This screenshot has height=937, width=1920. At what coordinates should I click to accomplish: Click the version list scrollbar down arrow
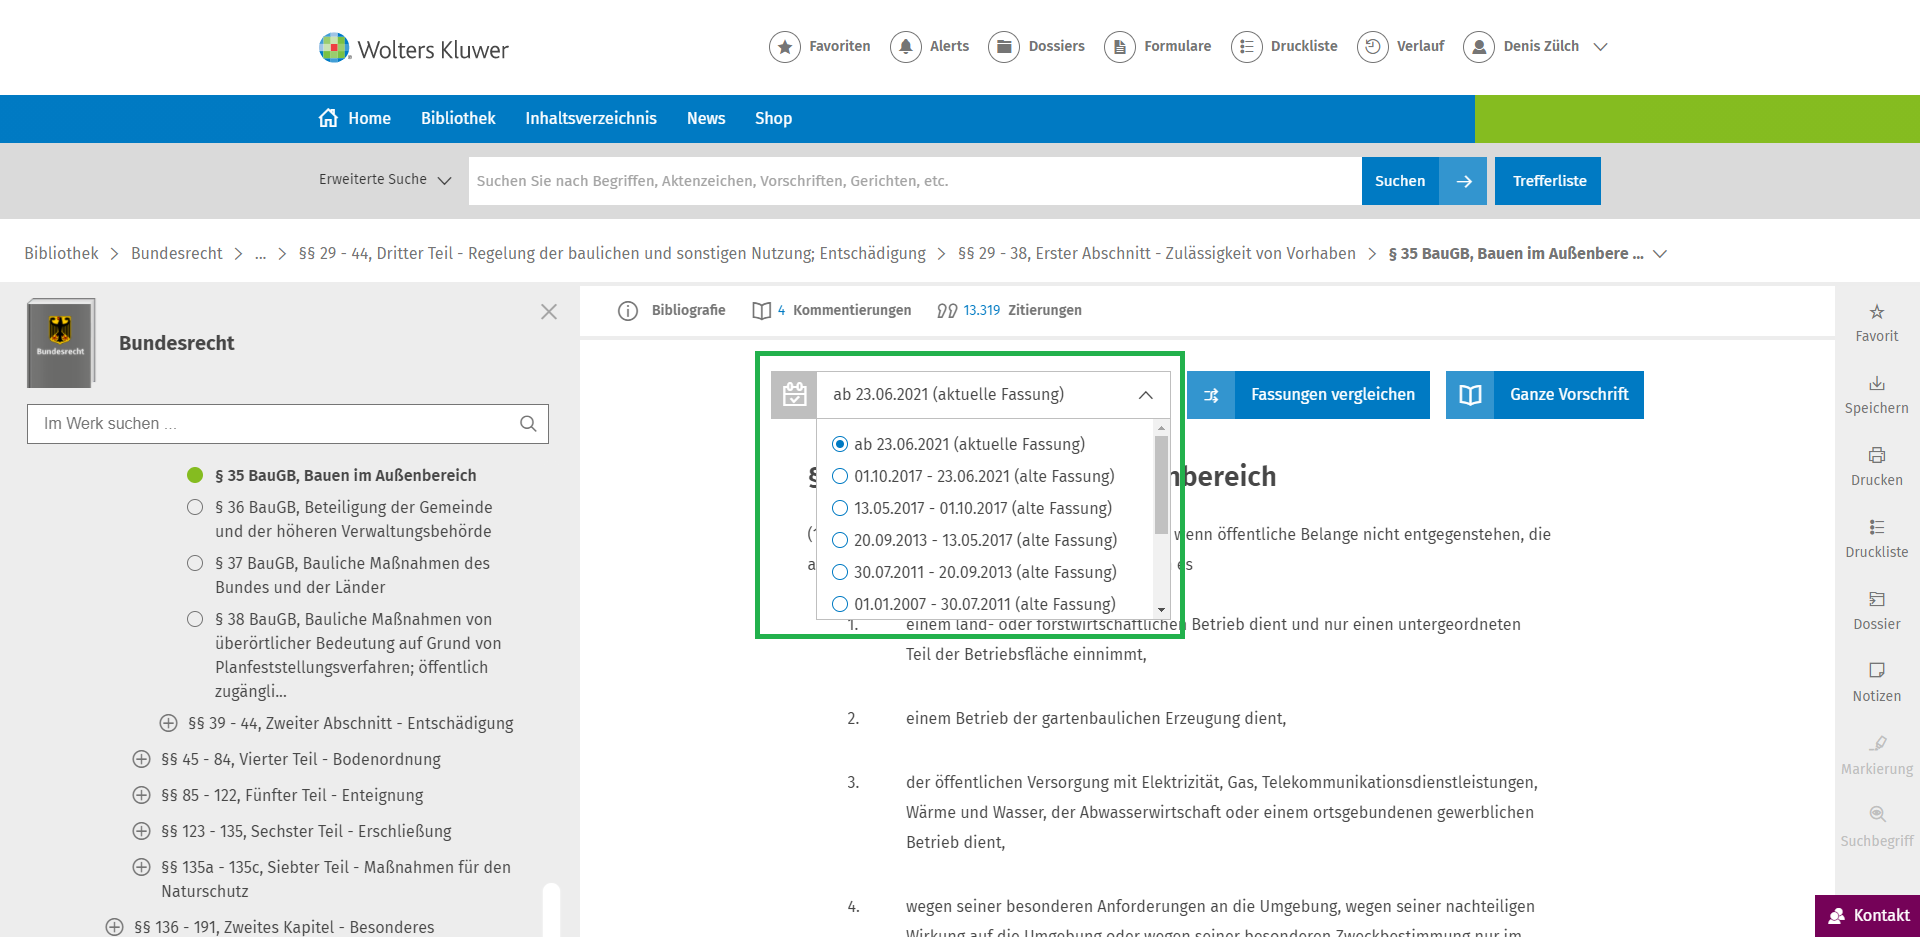1161,609
